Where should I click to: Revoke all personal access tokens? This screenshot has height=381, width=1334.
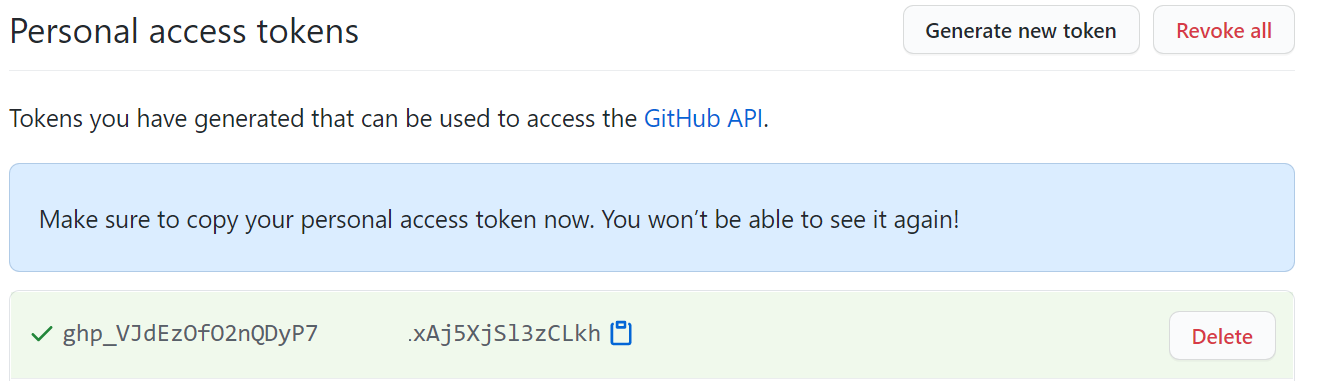click(1224, 30)
